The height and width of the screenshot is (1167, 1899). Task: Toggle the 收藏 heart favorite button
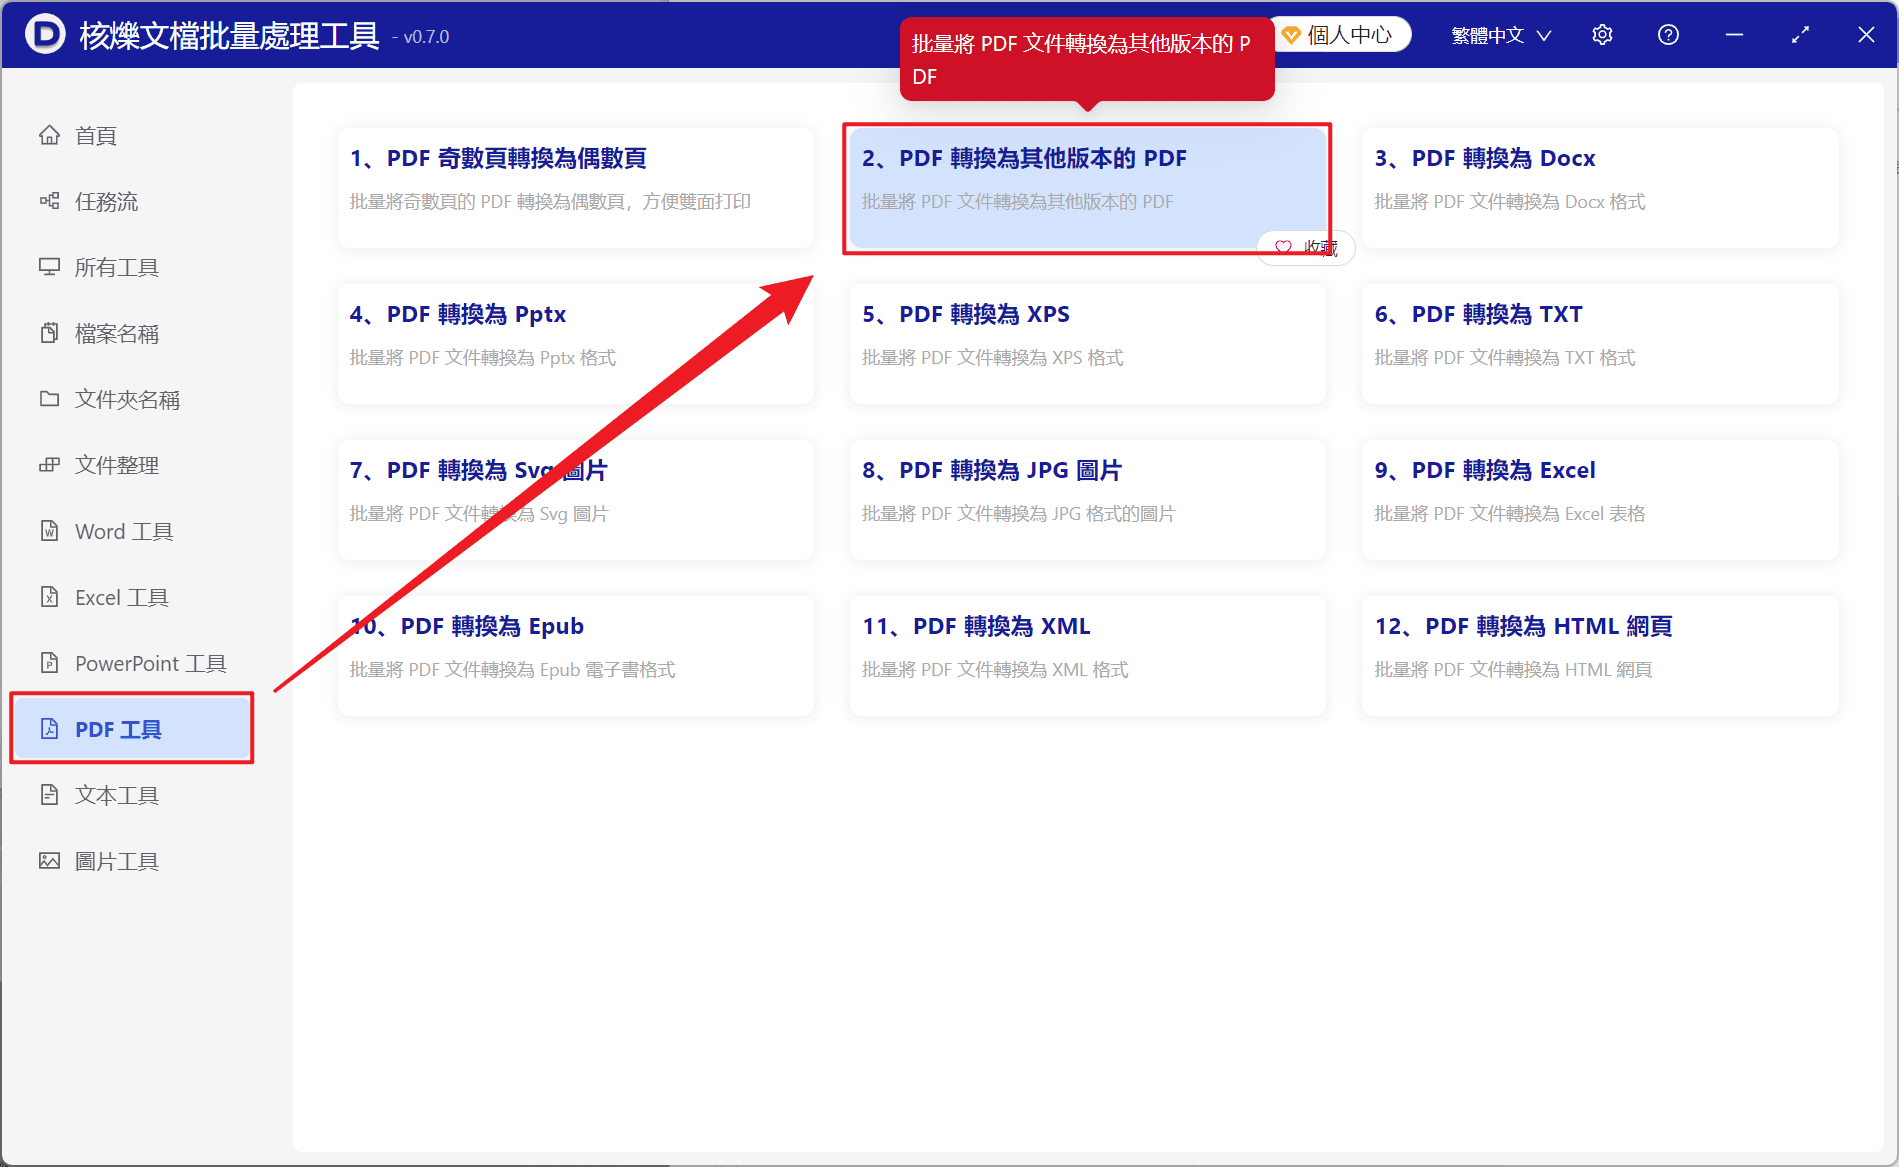coord(1306,247)
